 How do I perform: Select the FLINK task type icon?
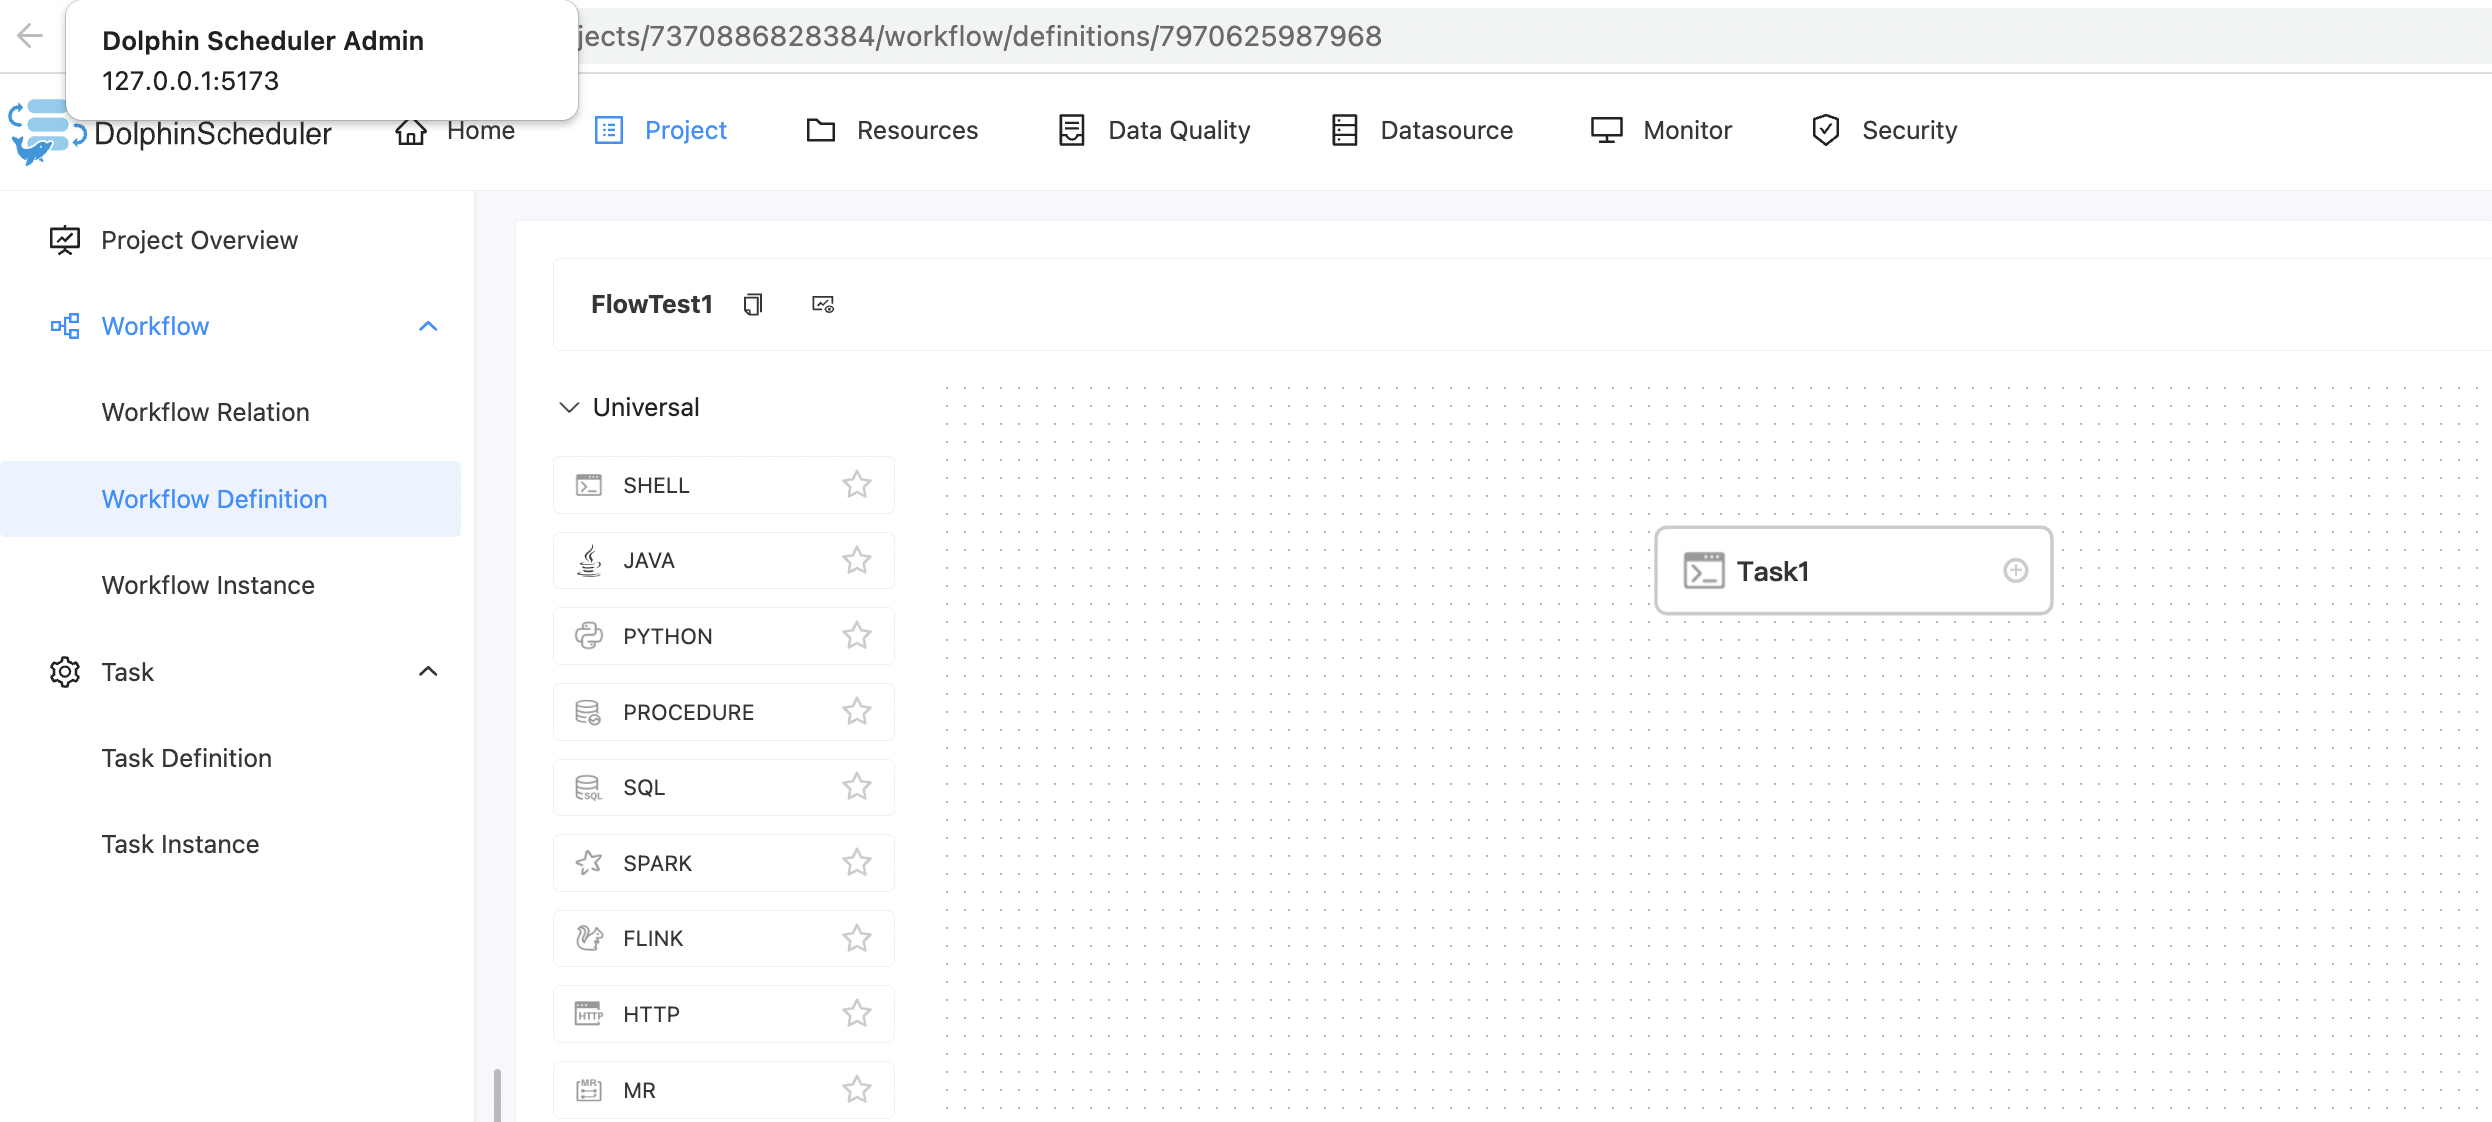pyautogui.click(x=589, y=938)
